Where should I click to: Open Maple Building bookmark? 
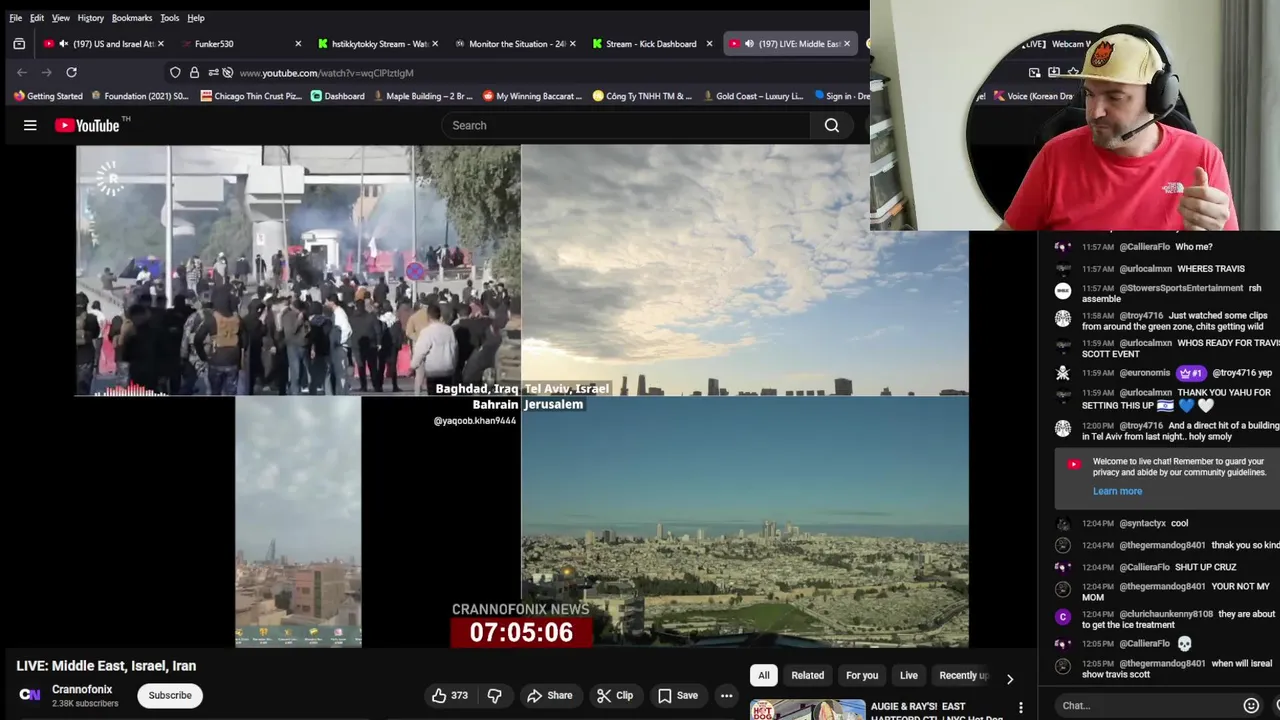(x=422, y=96)
